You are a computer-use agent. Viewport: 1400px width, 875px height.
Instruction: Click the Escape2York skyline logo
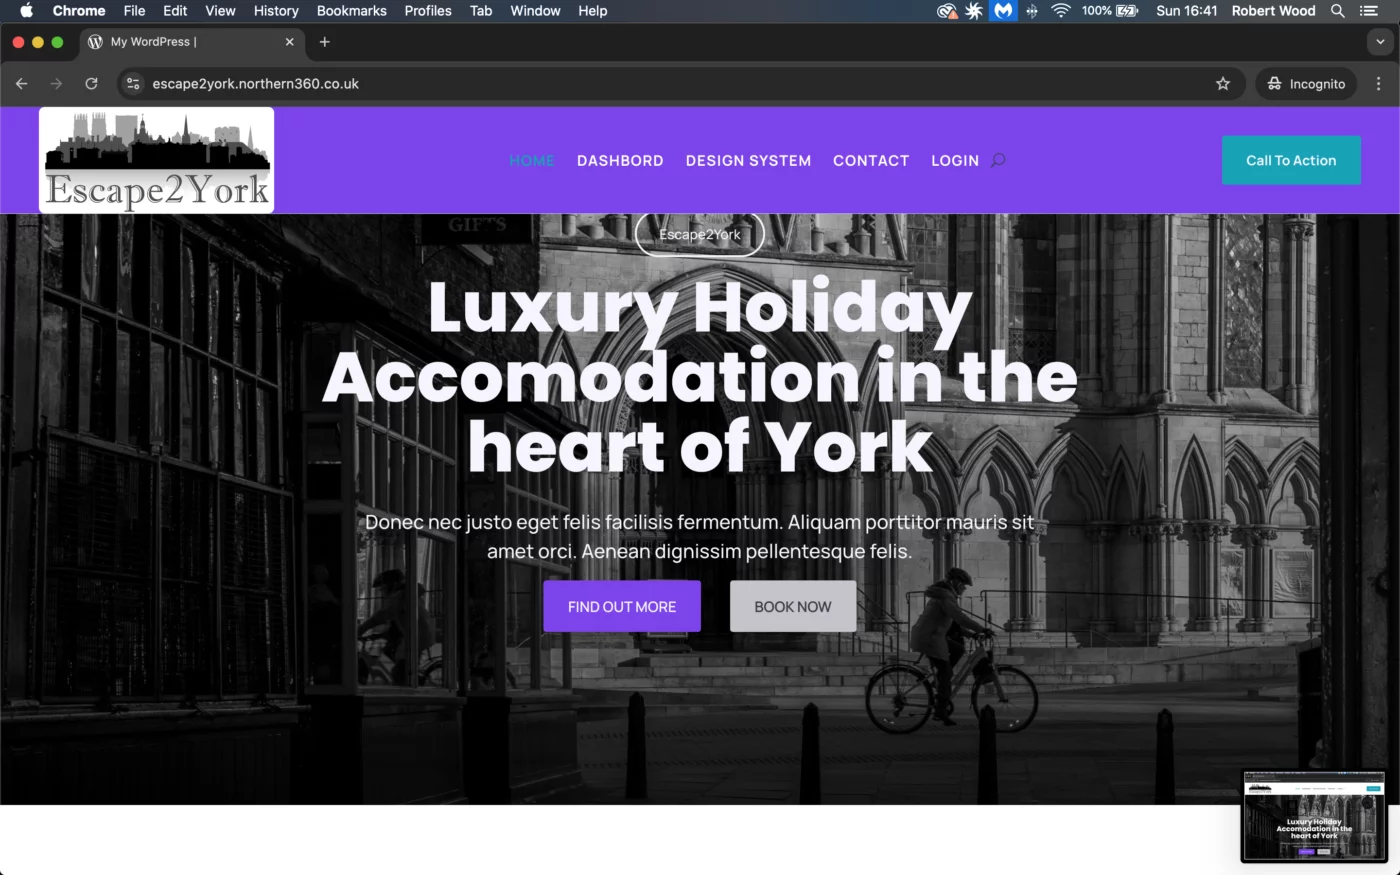coord(157,160)
